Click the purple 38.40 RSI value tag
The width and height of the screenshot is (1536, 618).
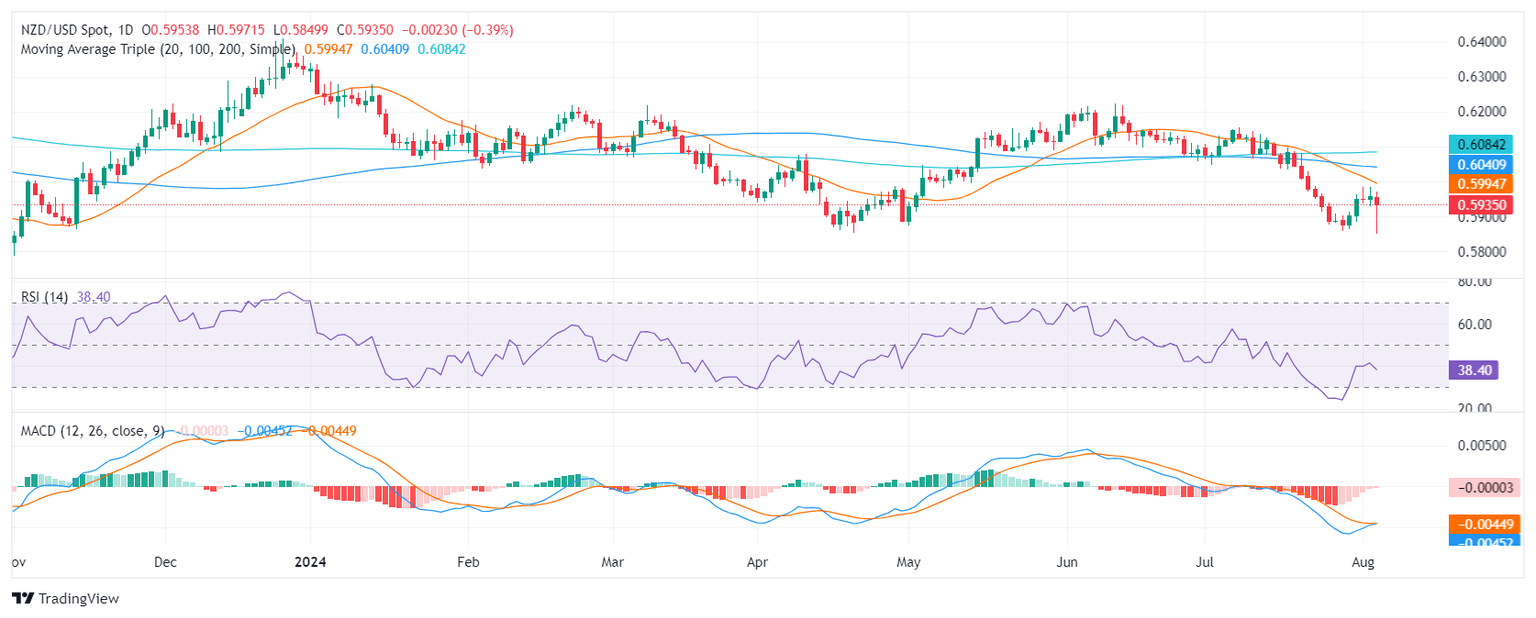(x=1483, y=371)
